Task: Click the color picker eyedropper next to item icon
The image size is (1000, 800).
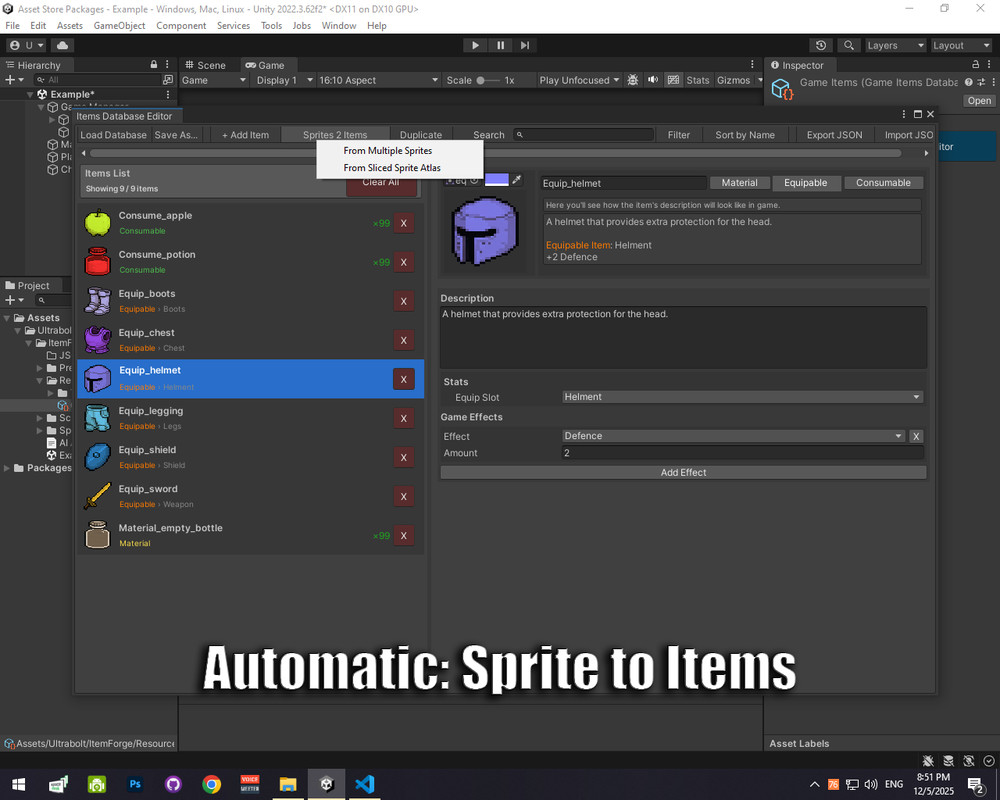Action: (x=517, y=179)
